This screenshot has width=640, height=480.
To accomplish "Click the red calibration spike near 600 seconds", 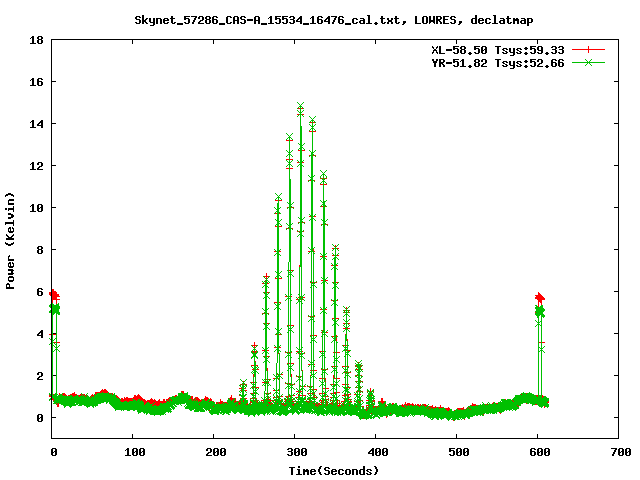I will click(540, 297).
